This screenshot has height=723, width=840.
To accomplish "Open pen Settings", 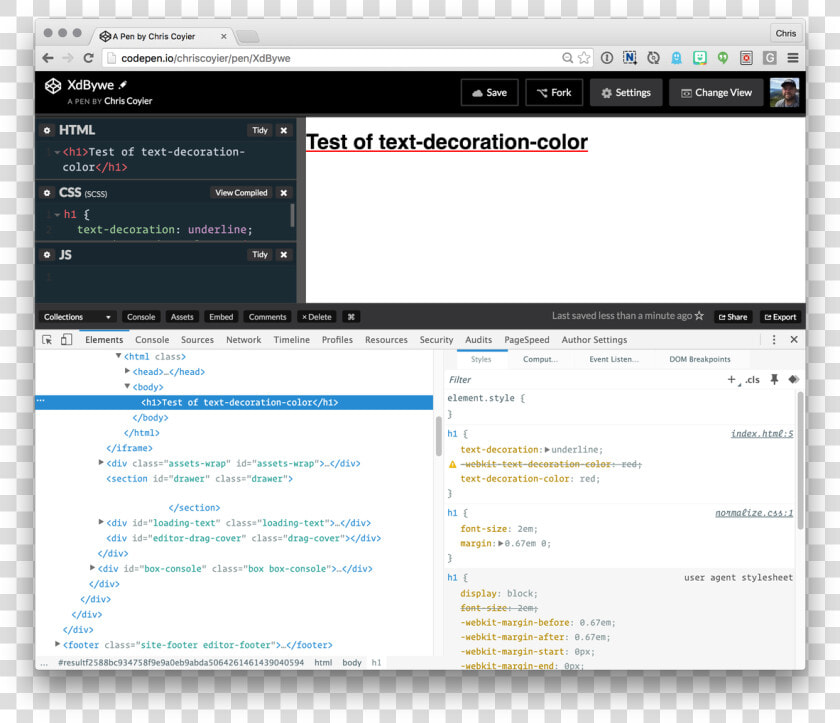I will [626, 93].
